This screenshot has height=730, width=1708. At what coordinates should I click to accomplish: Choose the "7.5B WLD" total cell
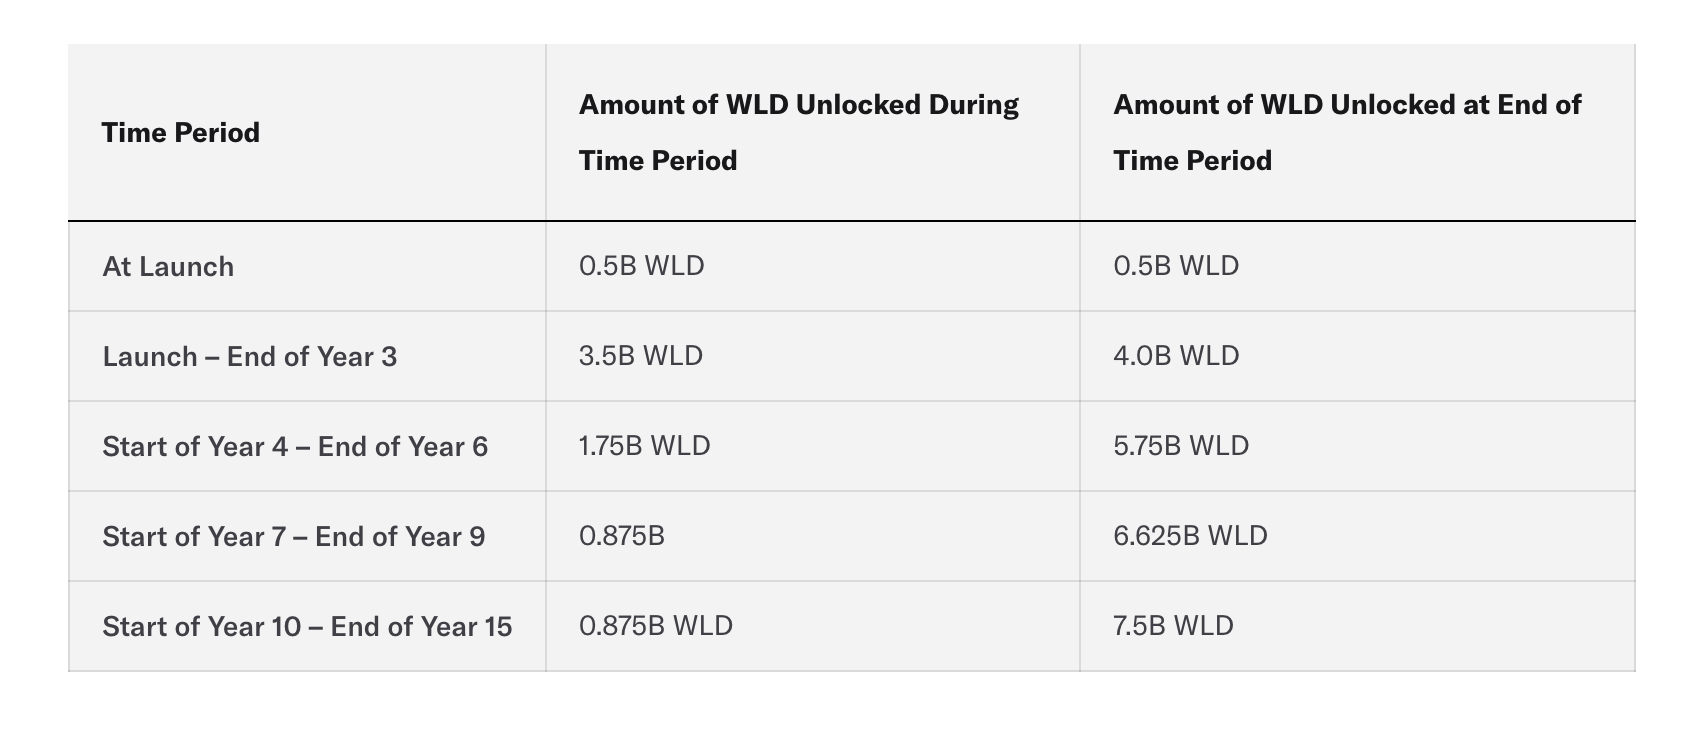coord(1173,626)
